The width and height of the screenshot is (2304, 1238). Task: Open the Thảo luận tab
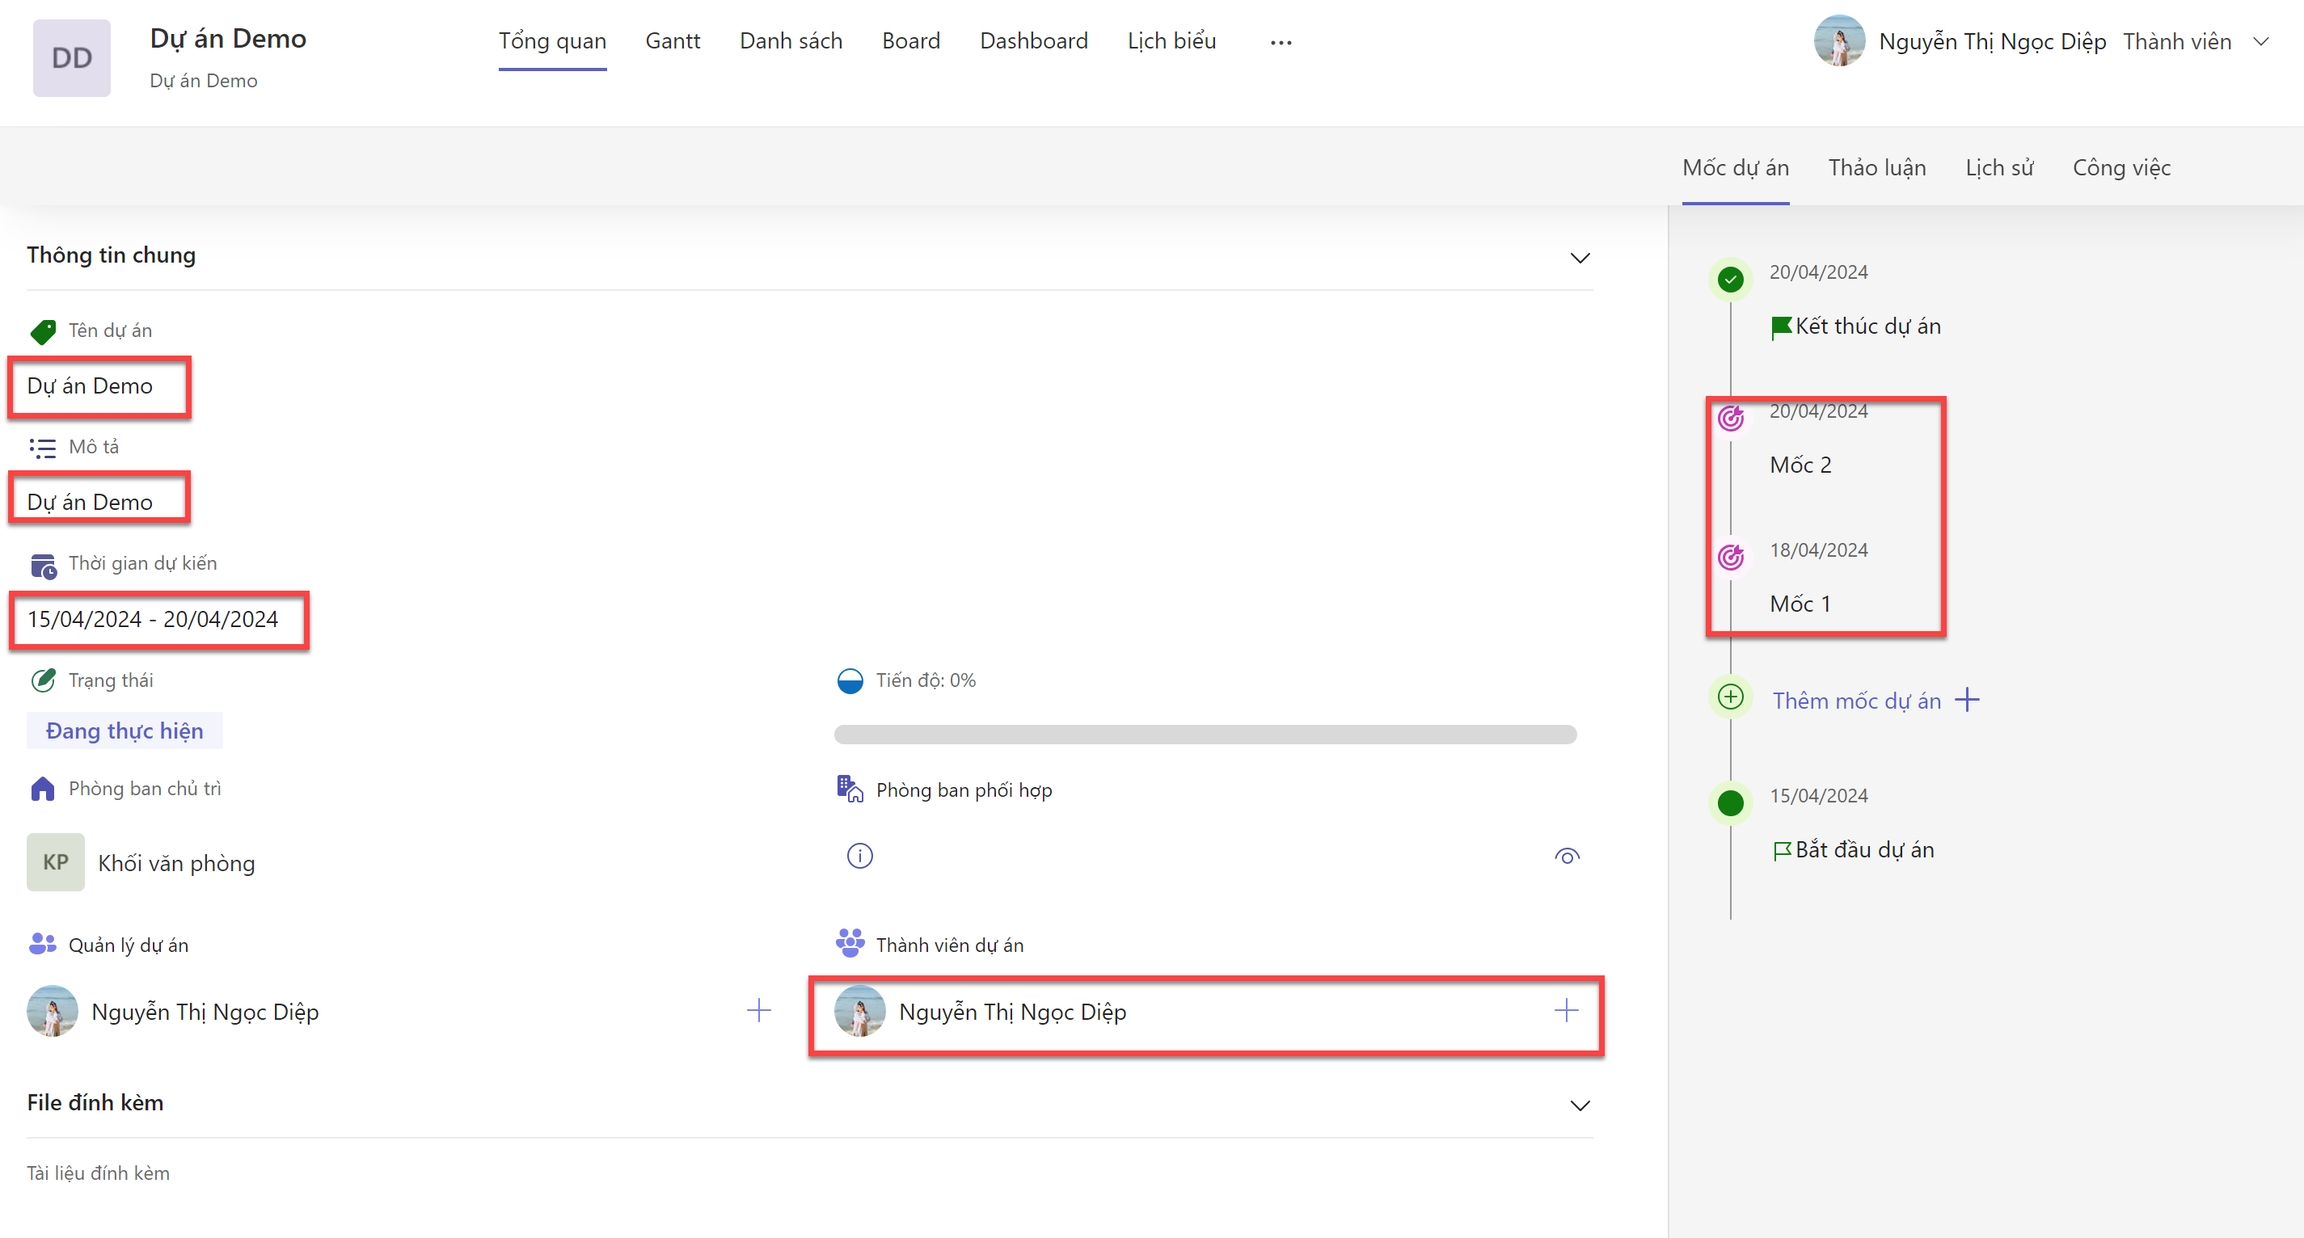(x=1877, y=168)
